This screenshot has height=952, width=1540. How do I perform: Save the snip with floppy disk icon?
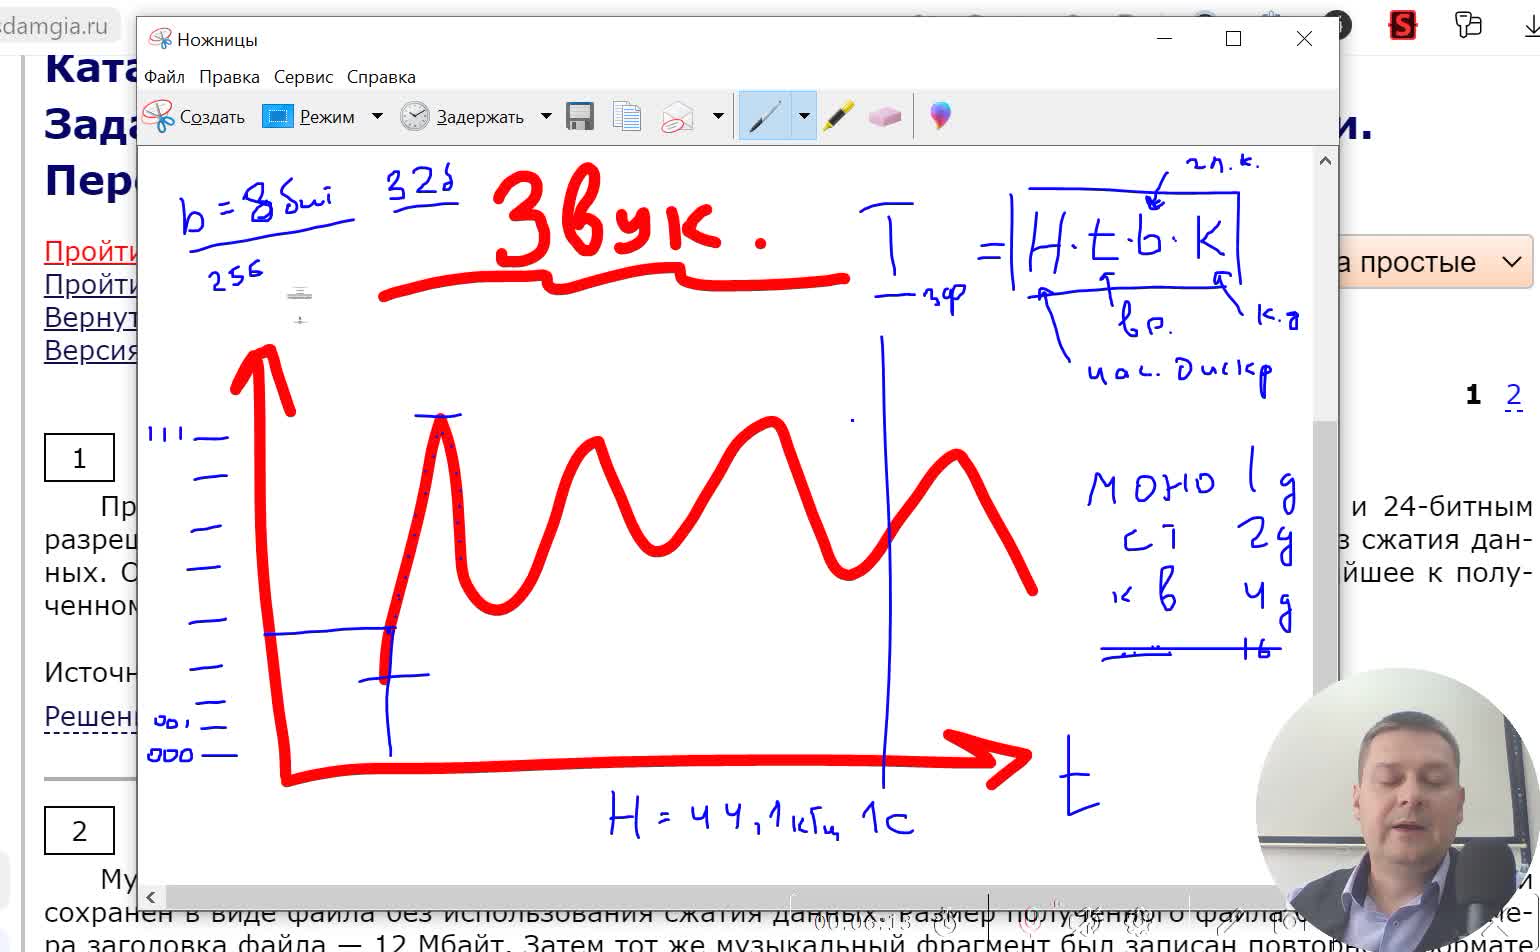[x=580, y=117]
